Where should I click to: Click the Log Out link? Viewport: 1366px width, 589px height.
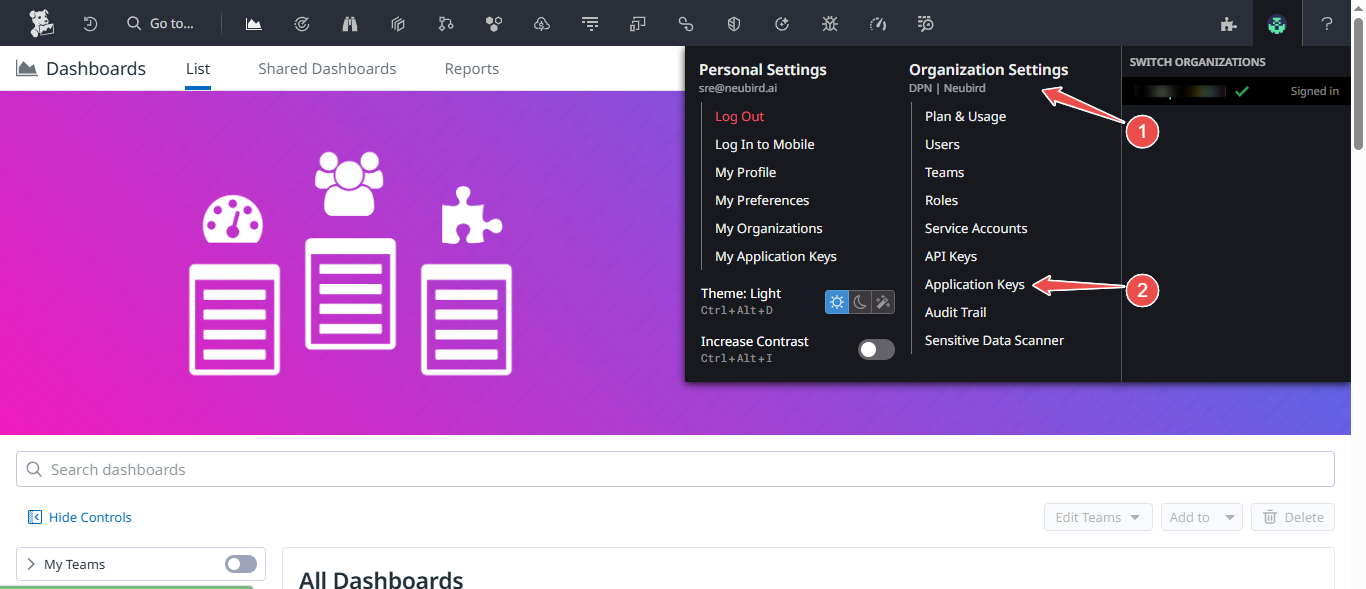click(738, 116)
